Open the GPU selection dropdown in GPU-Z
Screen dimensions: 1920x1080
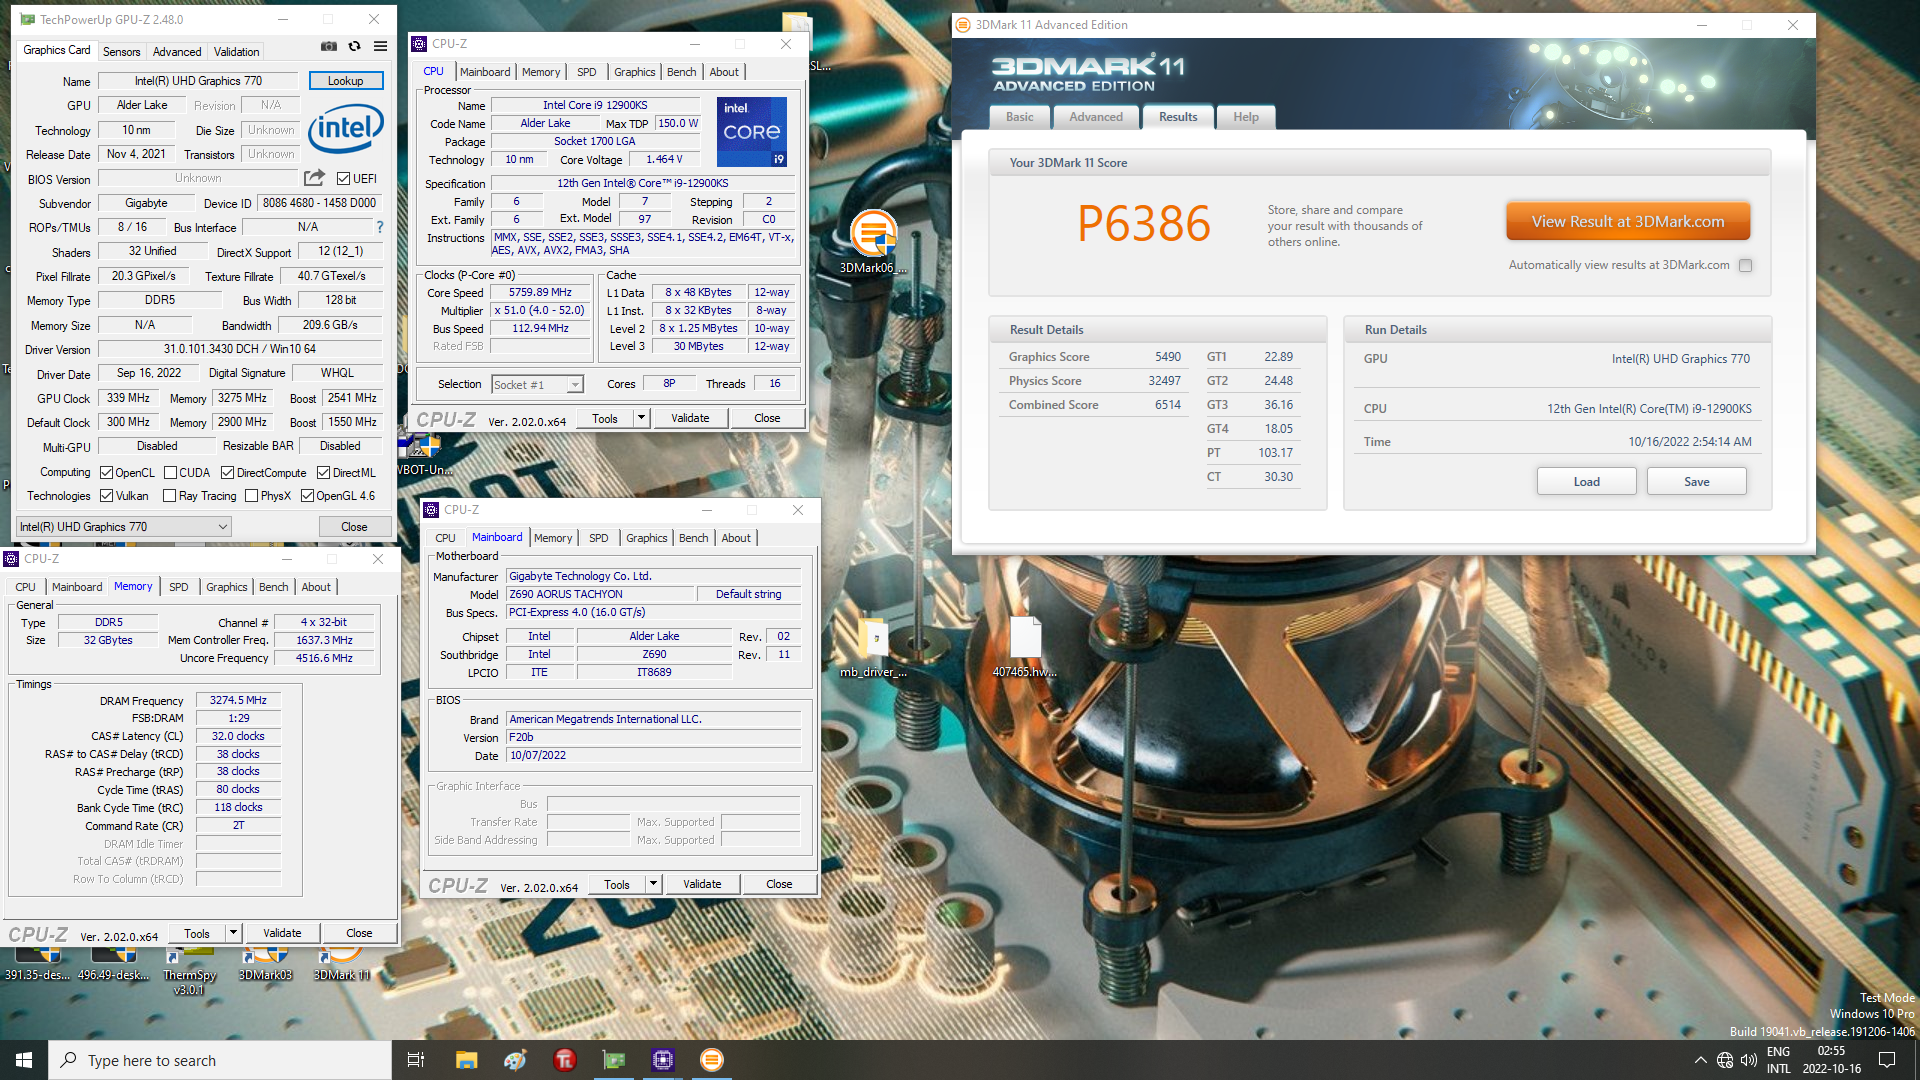124,527
